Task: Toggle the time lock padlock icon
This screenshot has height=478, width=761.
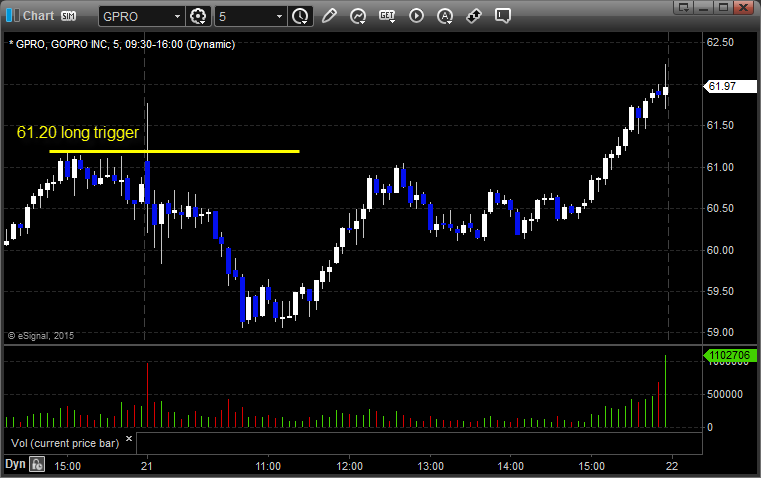Action: 37,464
